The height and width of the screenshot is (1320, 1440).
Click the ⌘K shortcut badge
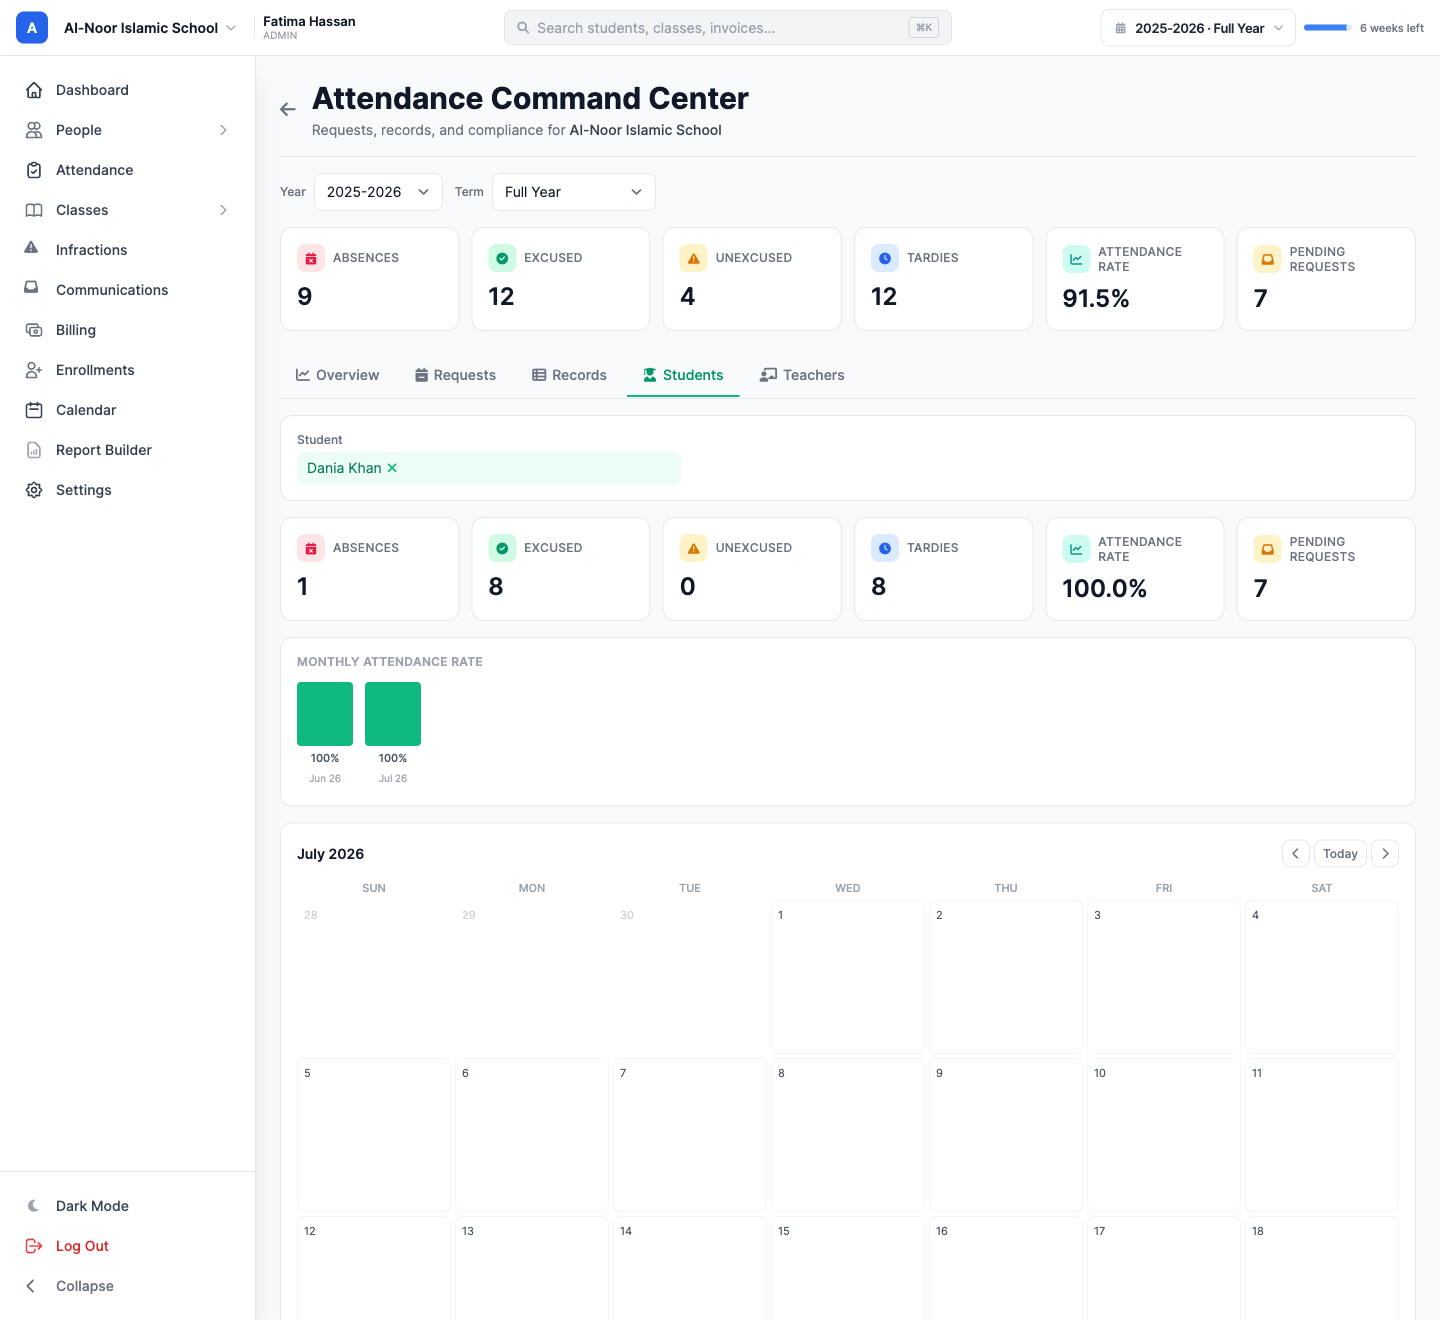pos(924,28)
